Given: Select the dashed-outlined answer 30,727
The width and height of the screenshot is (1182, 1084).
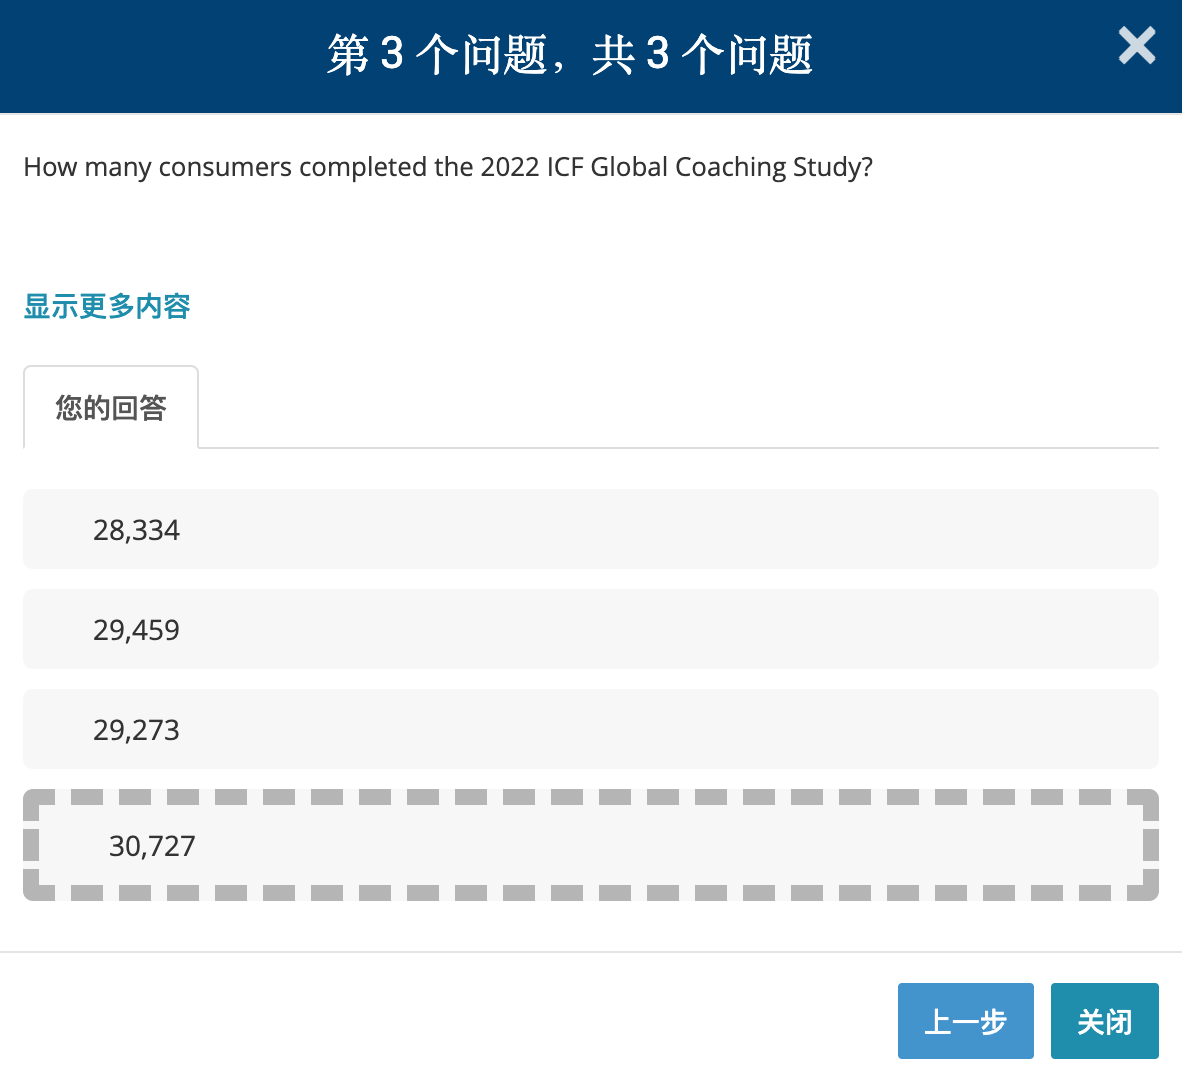Looking at the screenshot, I should [152, 846].
